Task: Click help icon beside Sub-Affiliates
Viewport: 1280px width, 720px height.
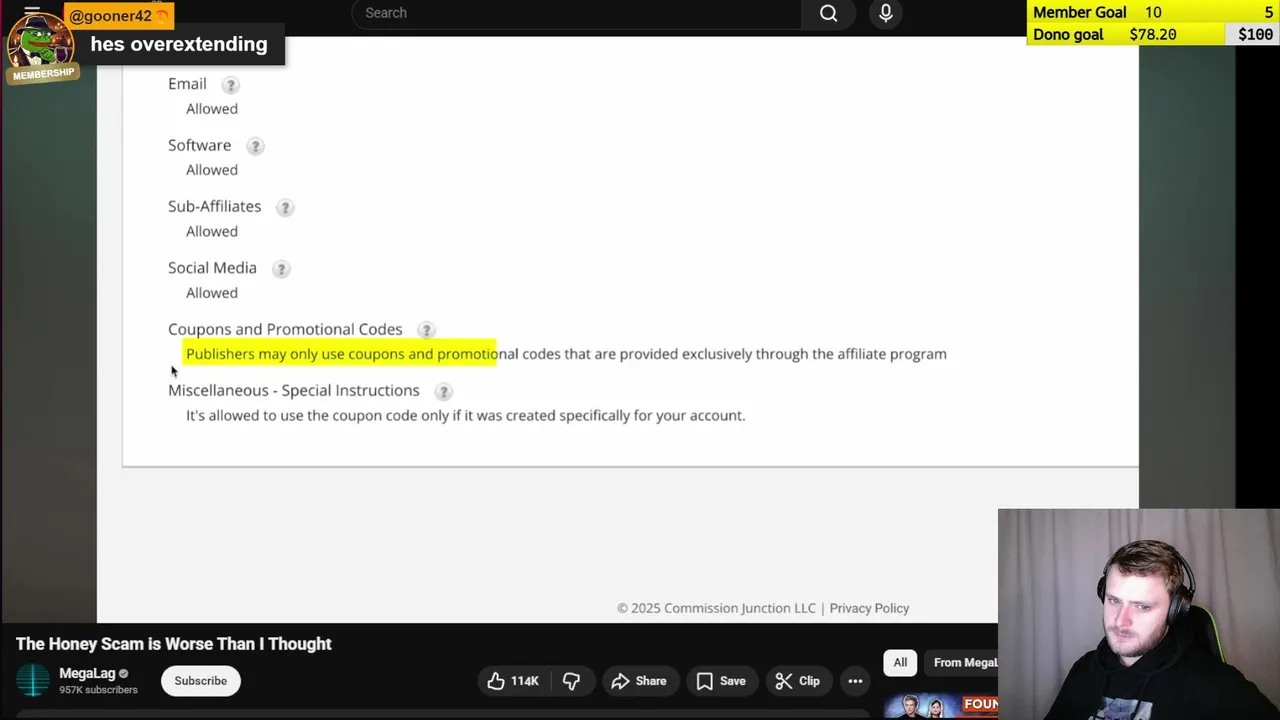Action: (x=285, y=208)
